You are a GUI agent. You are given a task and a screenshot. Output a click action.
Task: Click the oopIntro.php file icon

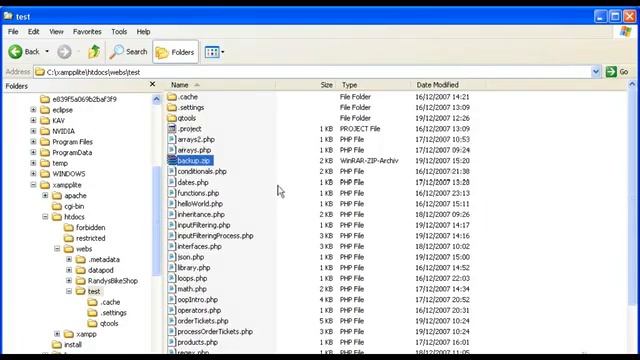[x=172, y=299]
